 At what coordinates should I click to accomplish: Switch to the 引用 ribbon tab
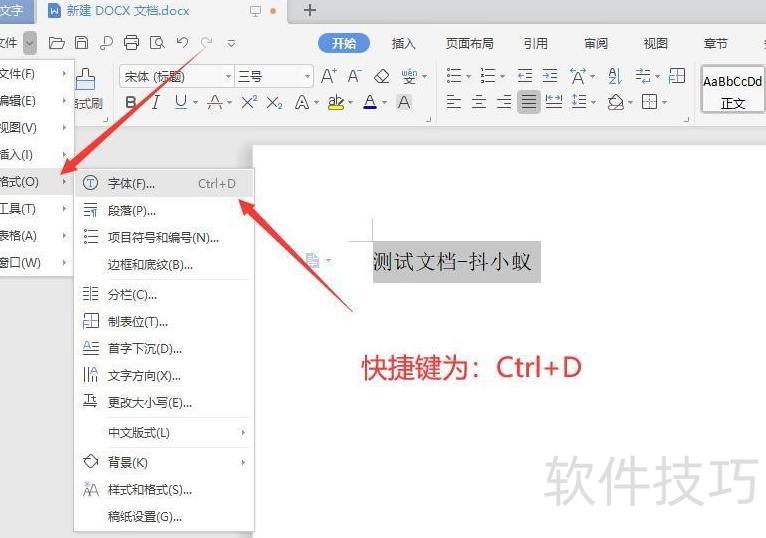click(535, 43)
